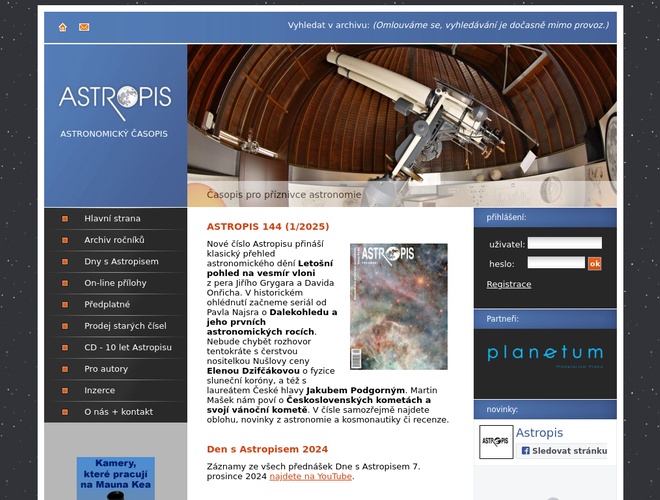Screen dimensions: 660x500
Task: Click the uživatel username input field
Action: click(x=564, y=243)
